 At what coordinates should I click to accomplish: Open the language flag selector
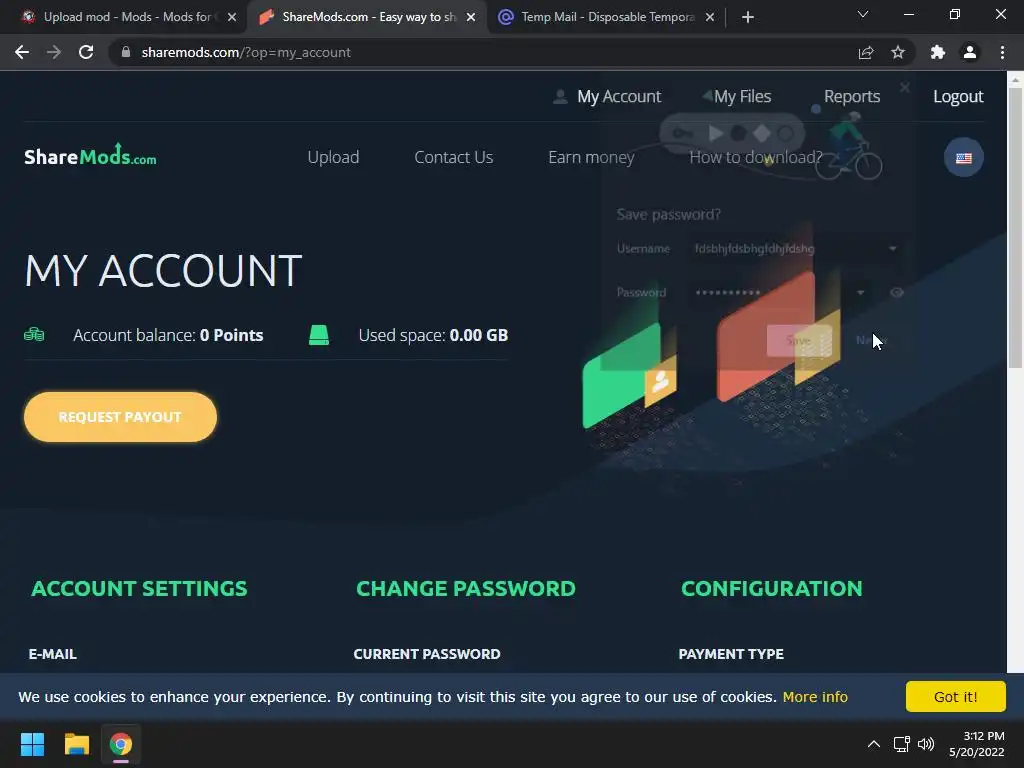pos(963,157)
